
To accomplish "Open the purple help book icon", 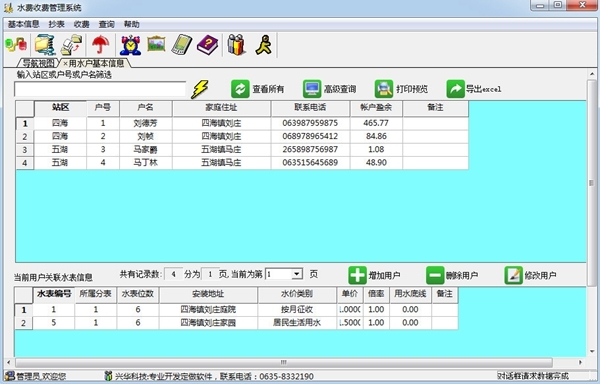I will pos(207,45).
